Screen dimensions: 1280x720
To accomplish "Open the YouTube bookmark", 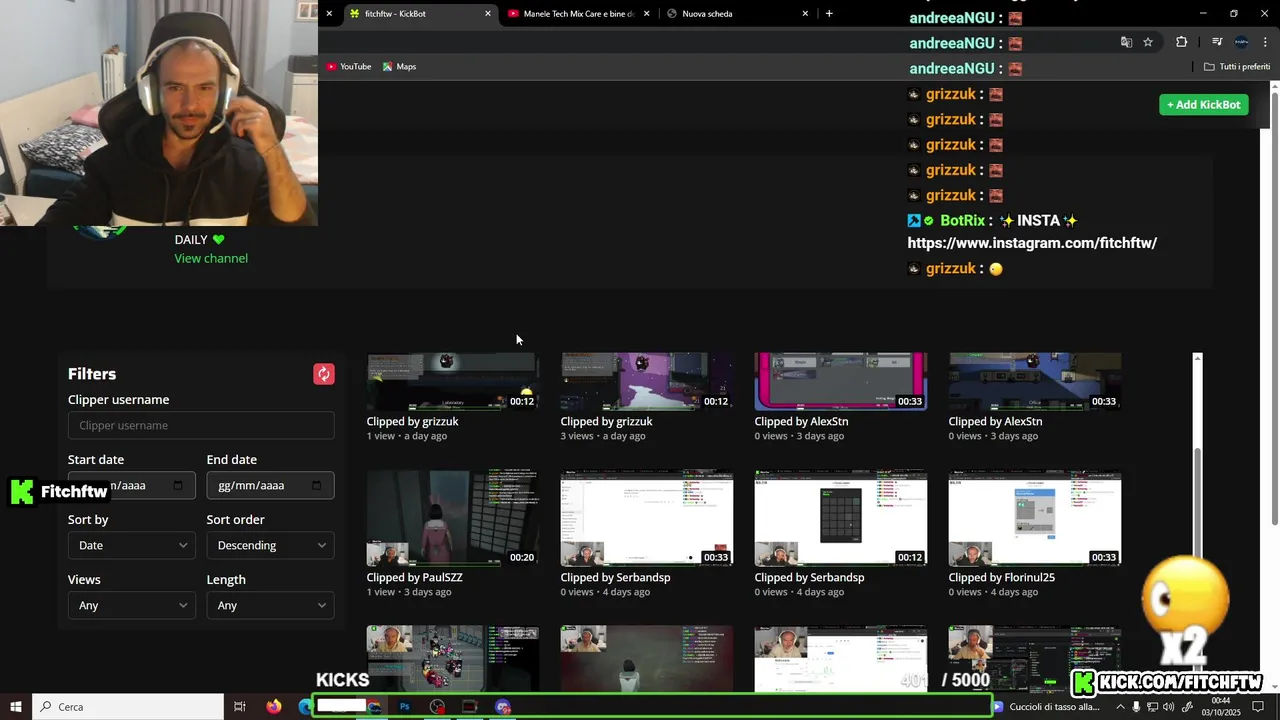I will click(x=348, y=66).
